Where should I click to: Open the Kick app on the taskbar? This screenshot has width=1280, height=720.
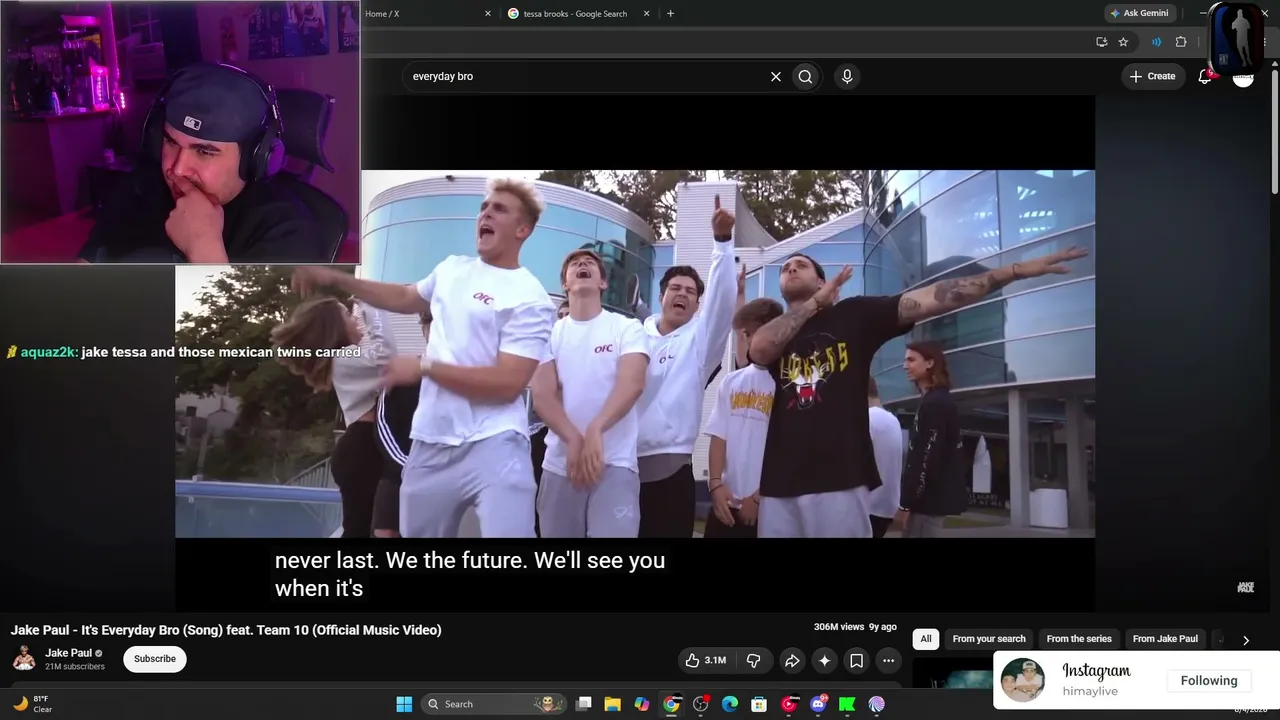point(847,704)
